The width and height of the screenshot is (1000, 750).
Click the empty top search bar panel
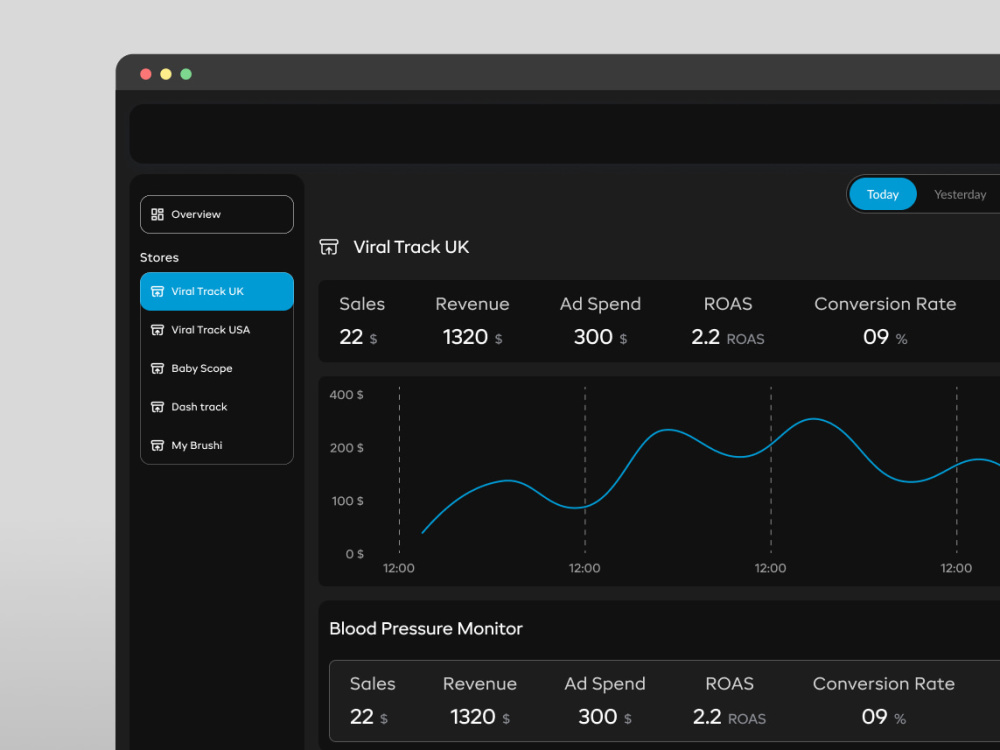(565, 133)
